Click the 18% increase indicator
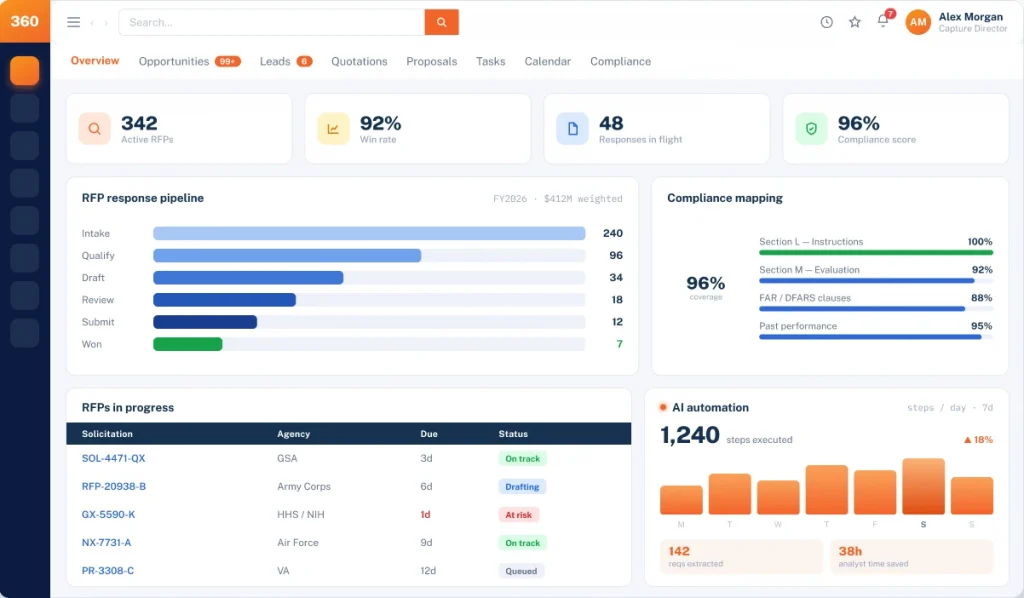The width and height of the screenshot is (1024, 598). pyautogui.click(x=978, y=440)
